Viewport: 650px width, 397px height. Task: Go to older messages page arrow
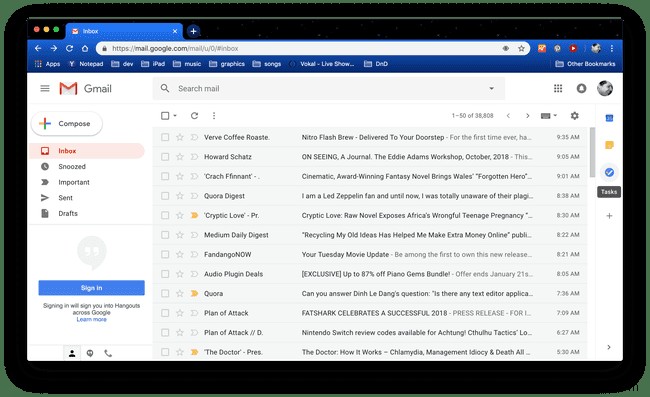point(527,116)
